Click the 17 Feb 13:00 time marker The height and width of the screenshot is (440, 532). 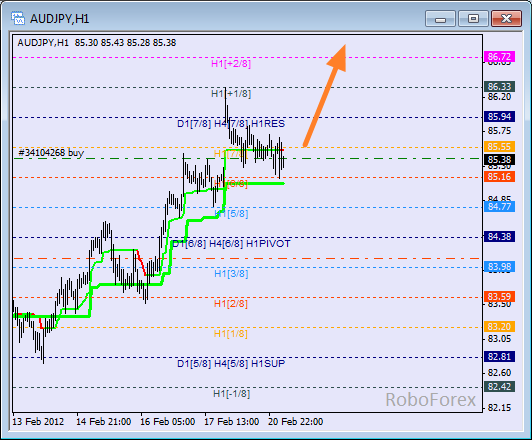pos(231,422)
